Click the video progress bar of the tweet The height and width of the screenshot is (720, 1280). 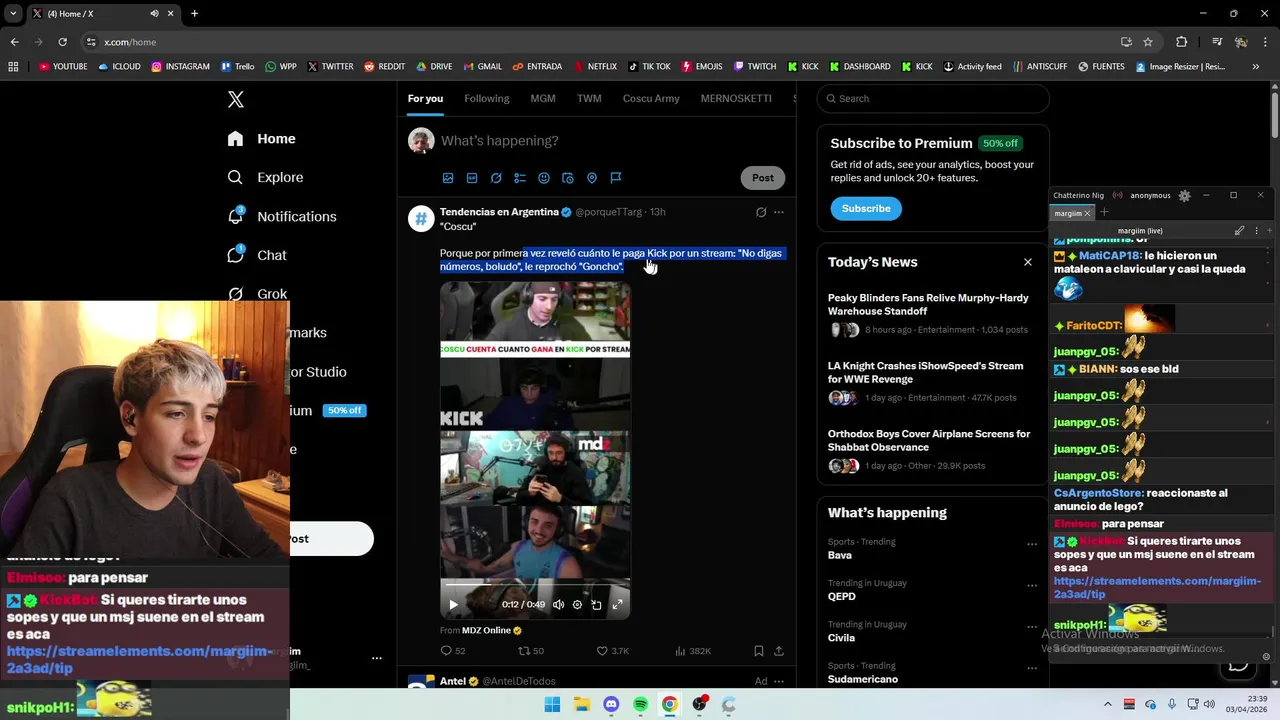tap(535, 583)
